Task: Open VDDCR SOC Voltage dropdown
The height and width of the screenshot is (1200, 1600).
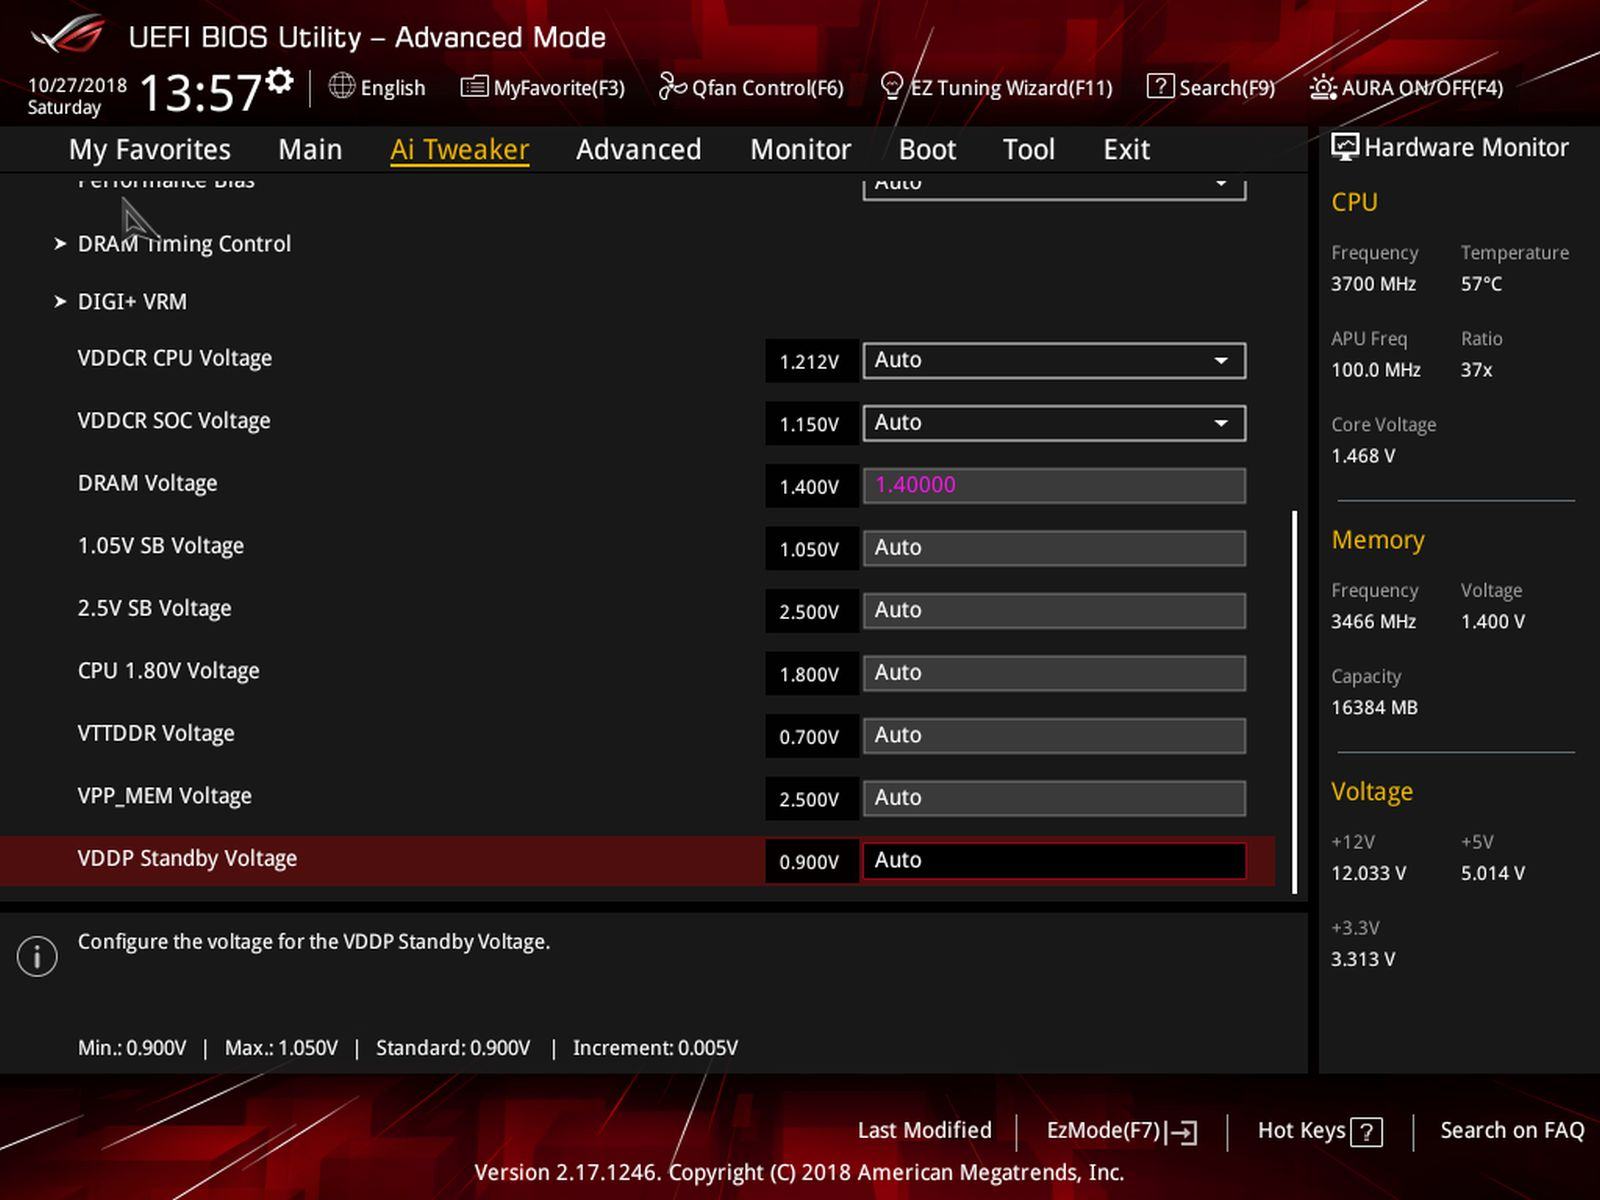Action: point(1054,423)
